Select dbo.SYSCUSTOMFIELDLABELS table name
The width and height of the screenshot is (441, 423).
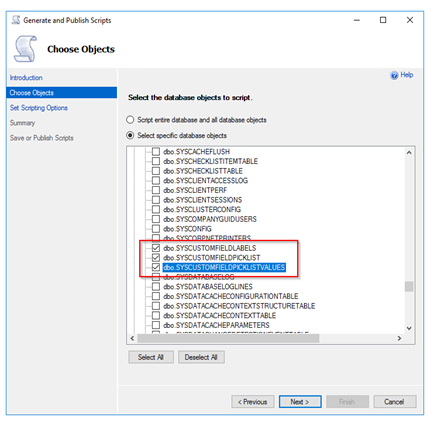(x=210, y=248)
